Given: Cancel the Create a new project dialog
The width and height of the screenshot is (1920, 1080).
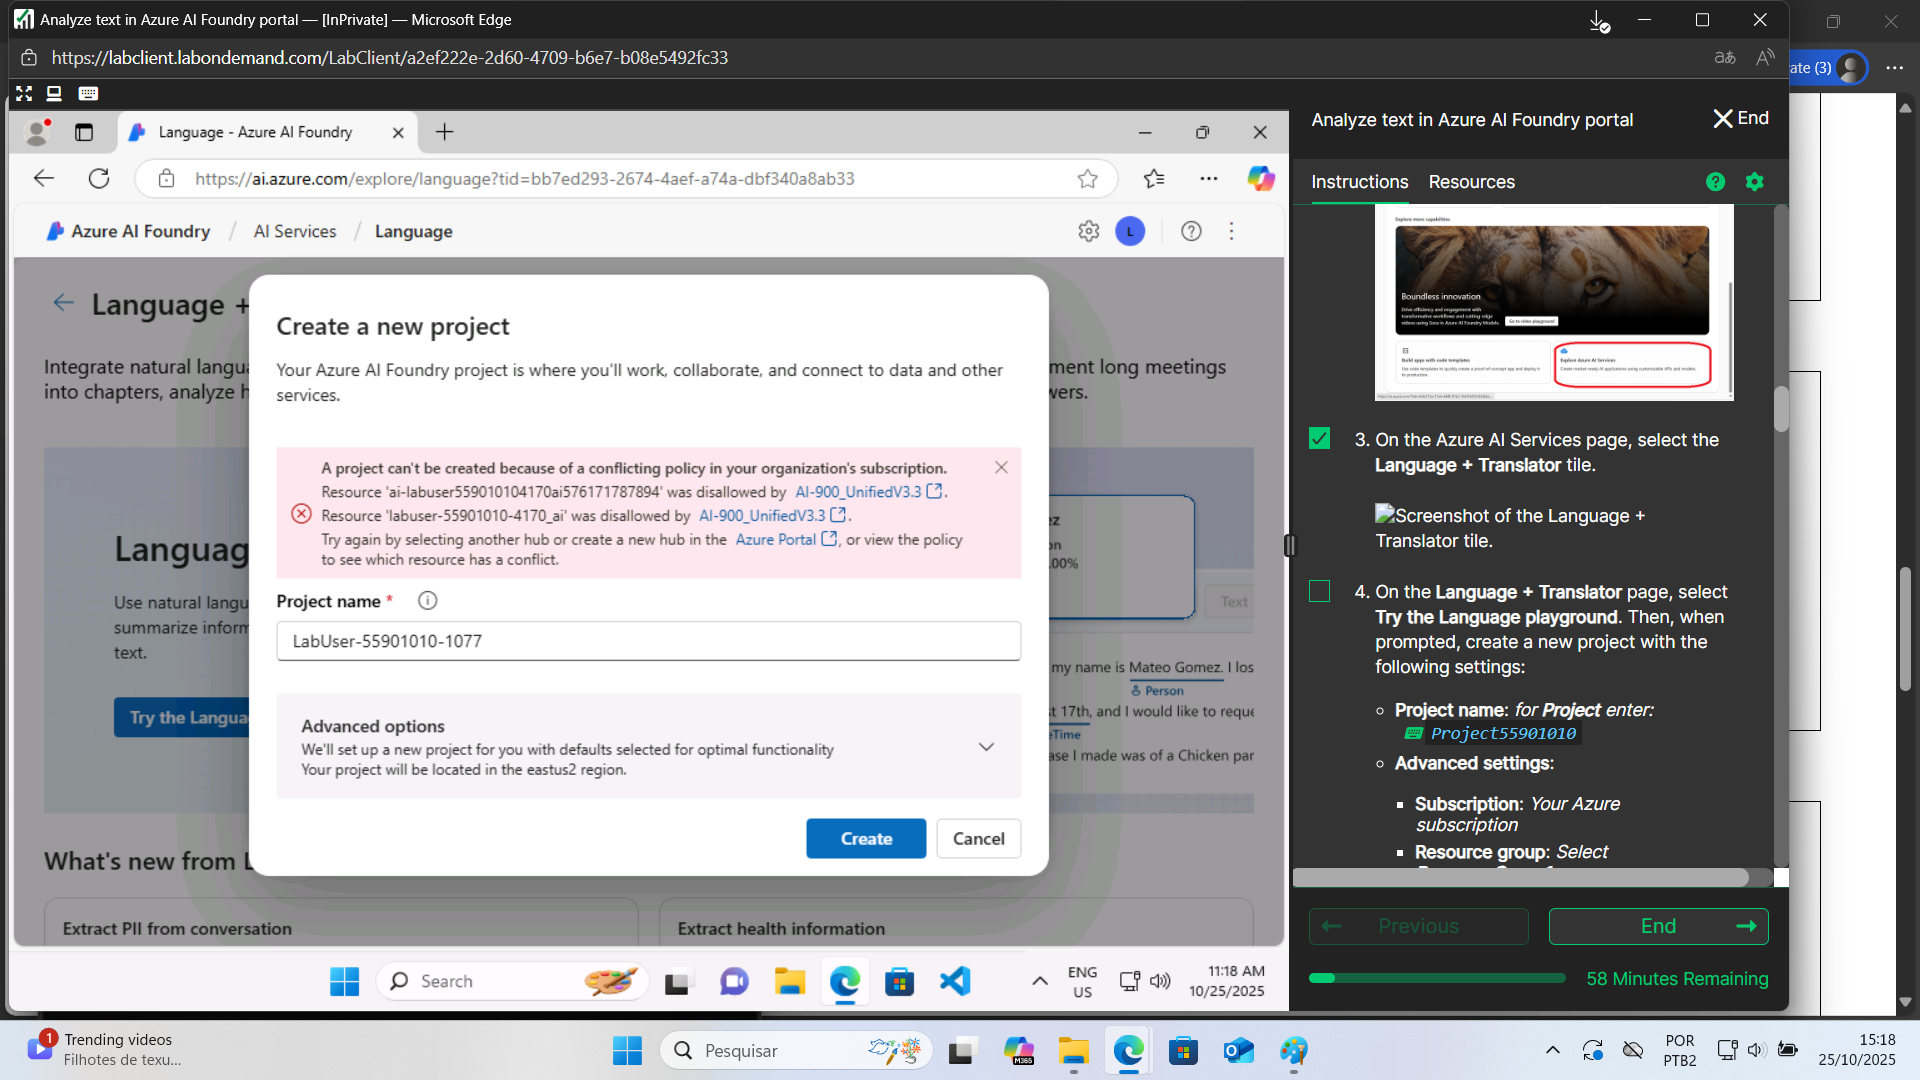Looking at the screenshot, I should [x=978, y=839].
